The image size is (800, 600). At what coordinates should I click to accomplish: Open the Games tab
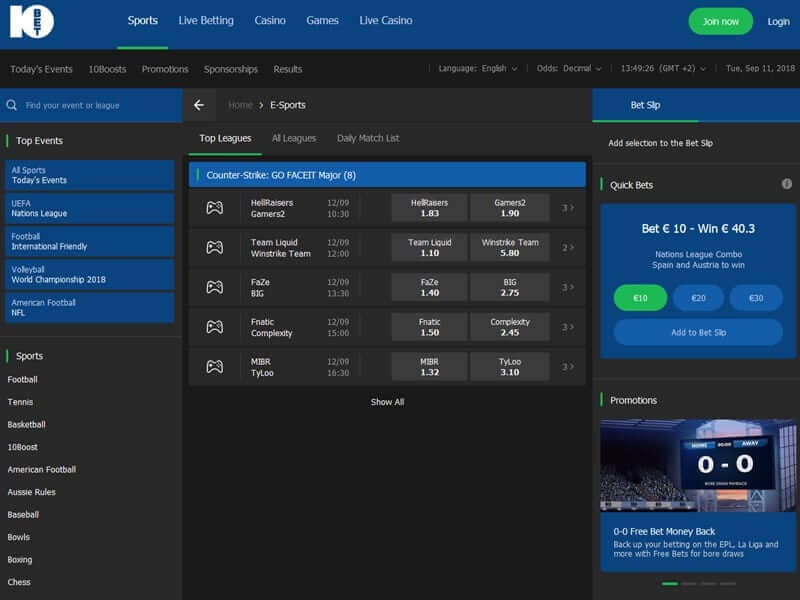pos(322,20)
